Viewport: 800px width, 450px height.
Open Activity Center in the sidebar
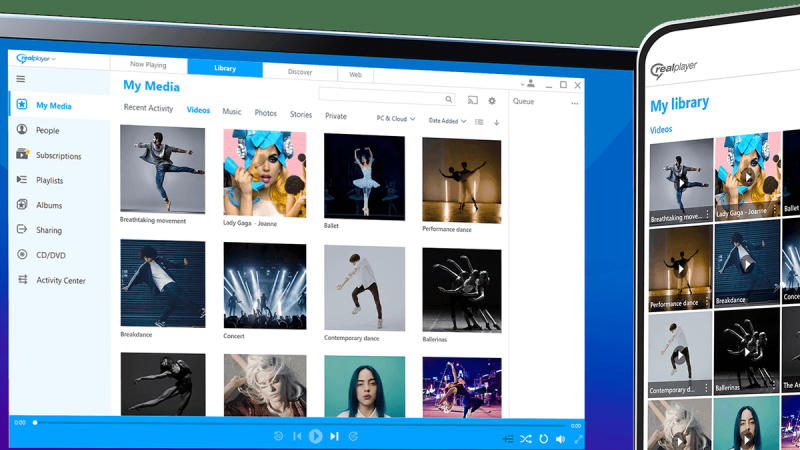[x=61, y=280]
